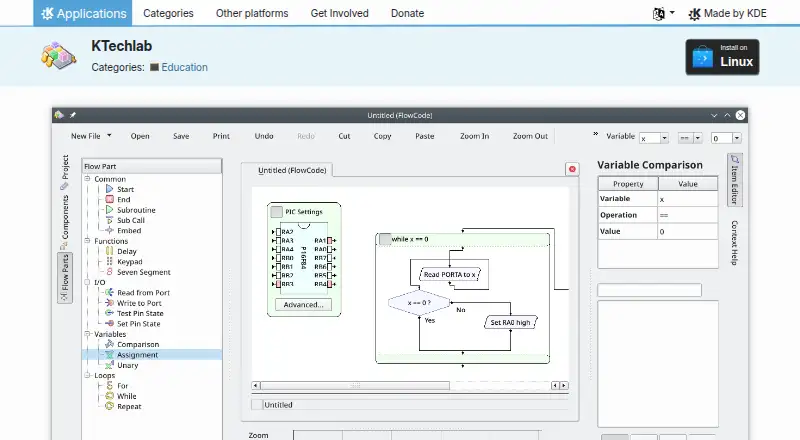This screenshot has height=440, width=800.
Task: Select the While loop icon
Action: (109, 396)
